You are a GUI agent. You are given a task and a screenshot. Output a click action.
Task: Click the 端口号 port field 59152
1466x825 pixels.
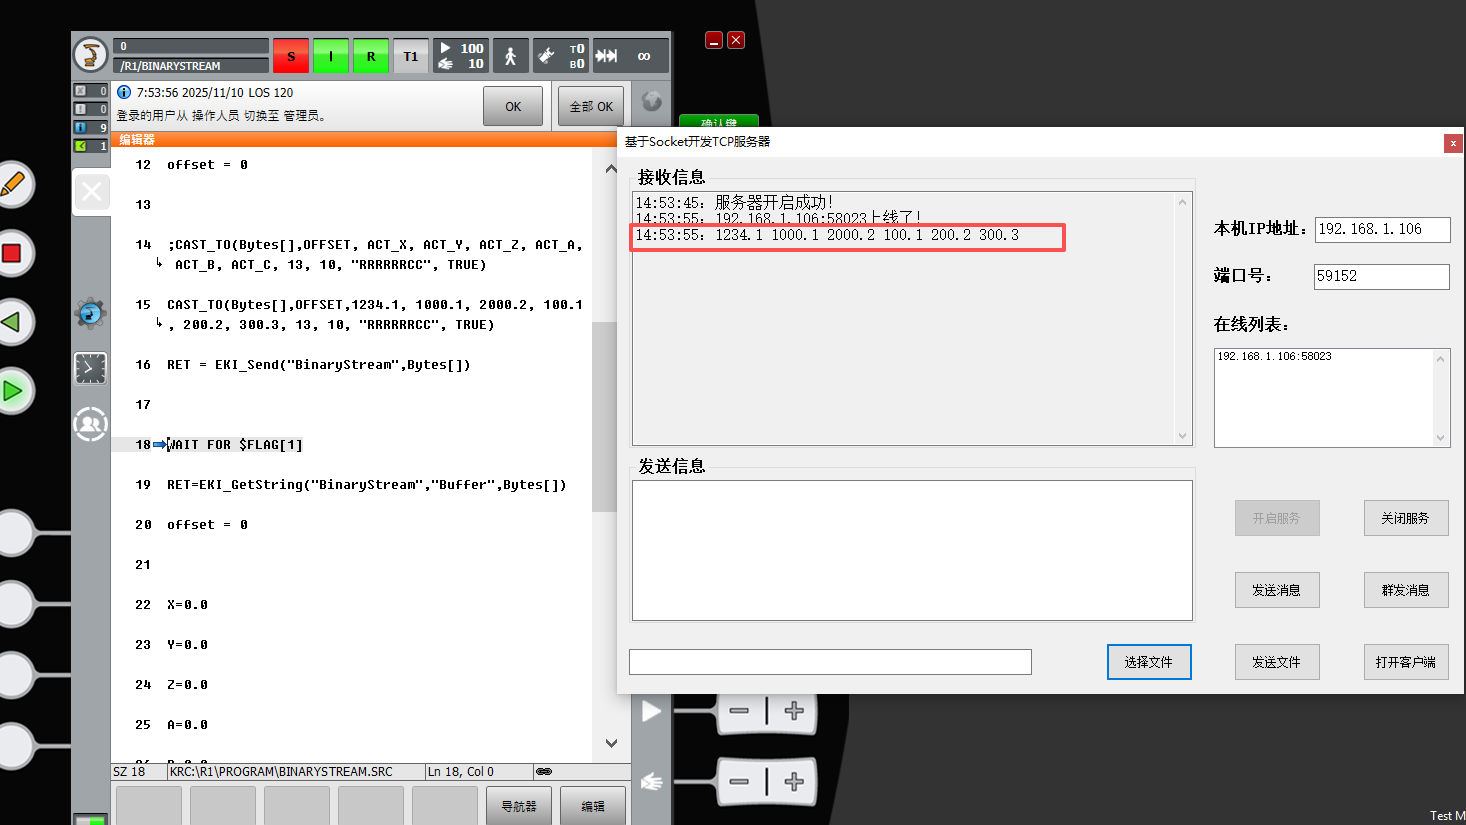pyautogui.click(x=1382, y=276)
